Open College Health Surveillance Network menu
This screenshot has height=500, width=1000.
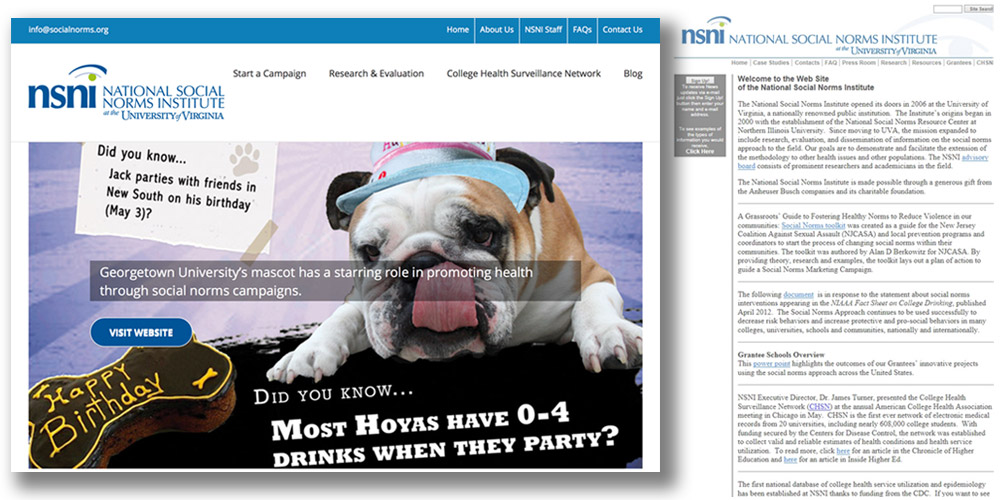coord(524,73)
